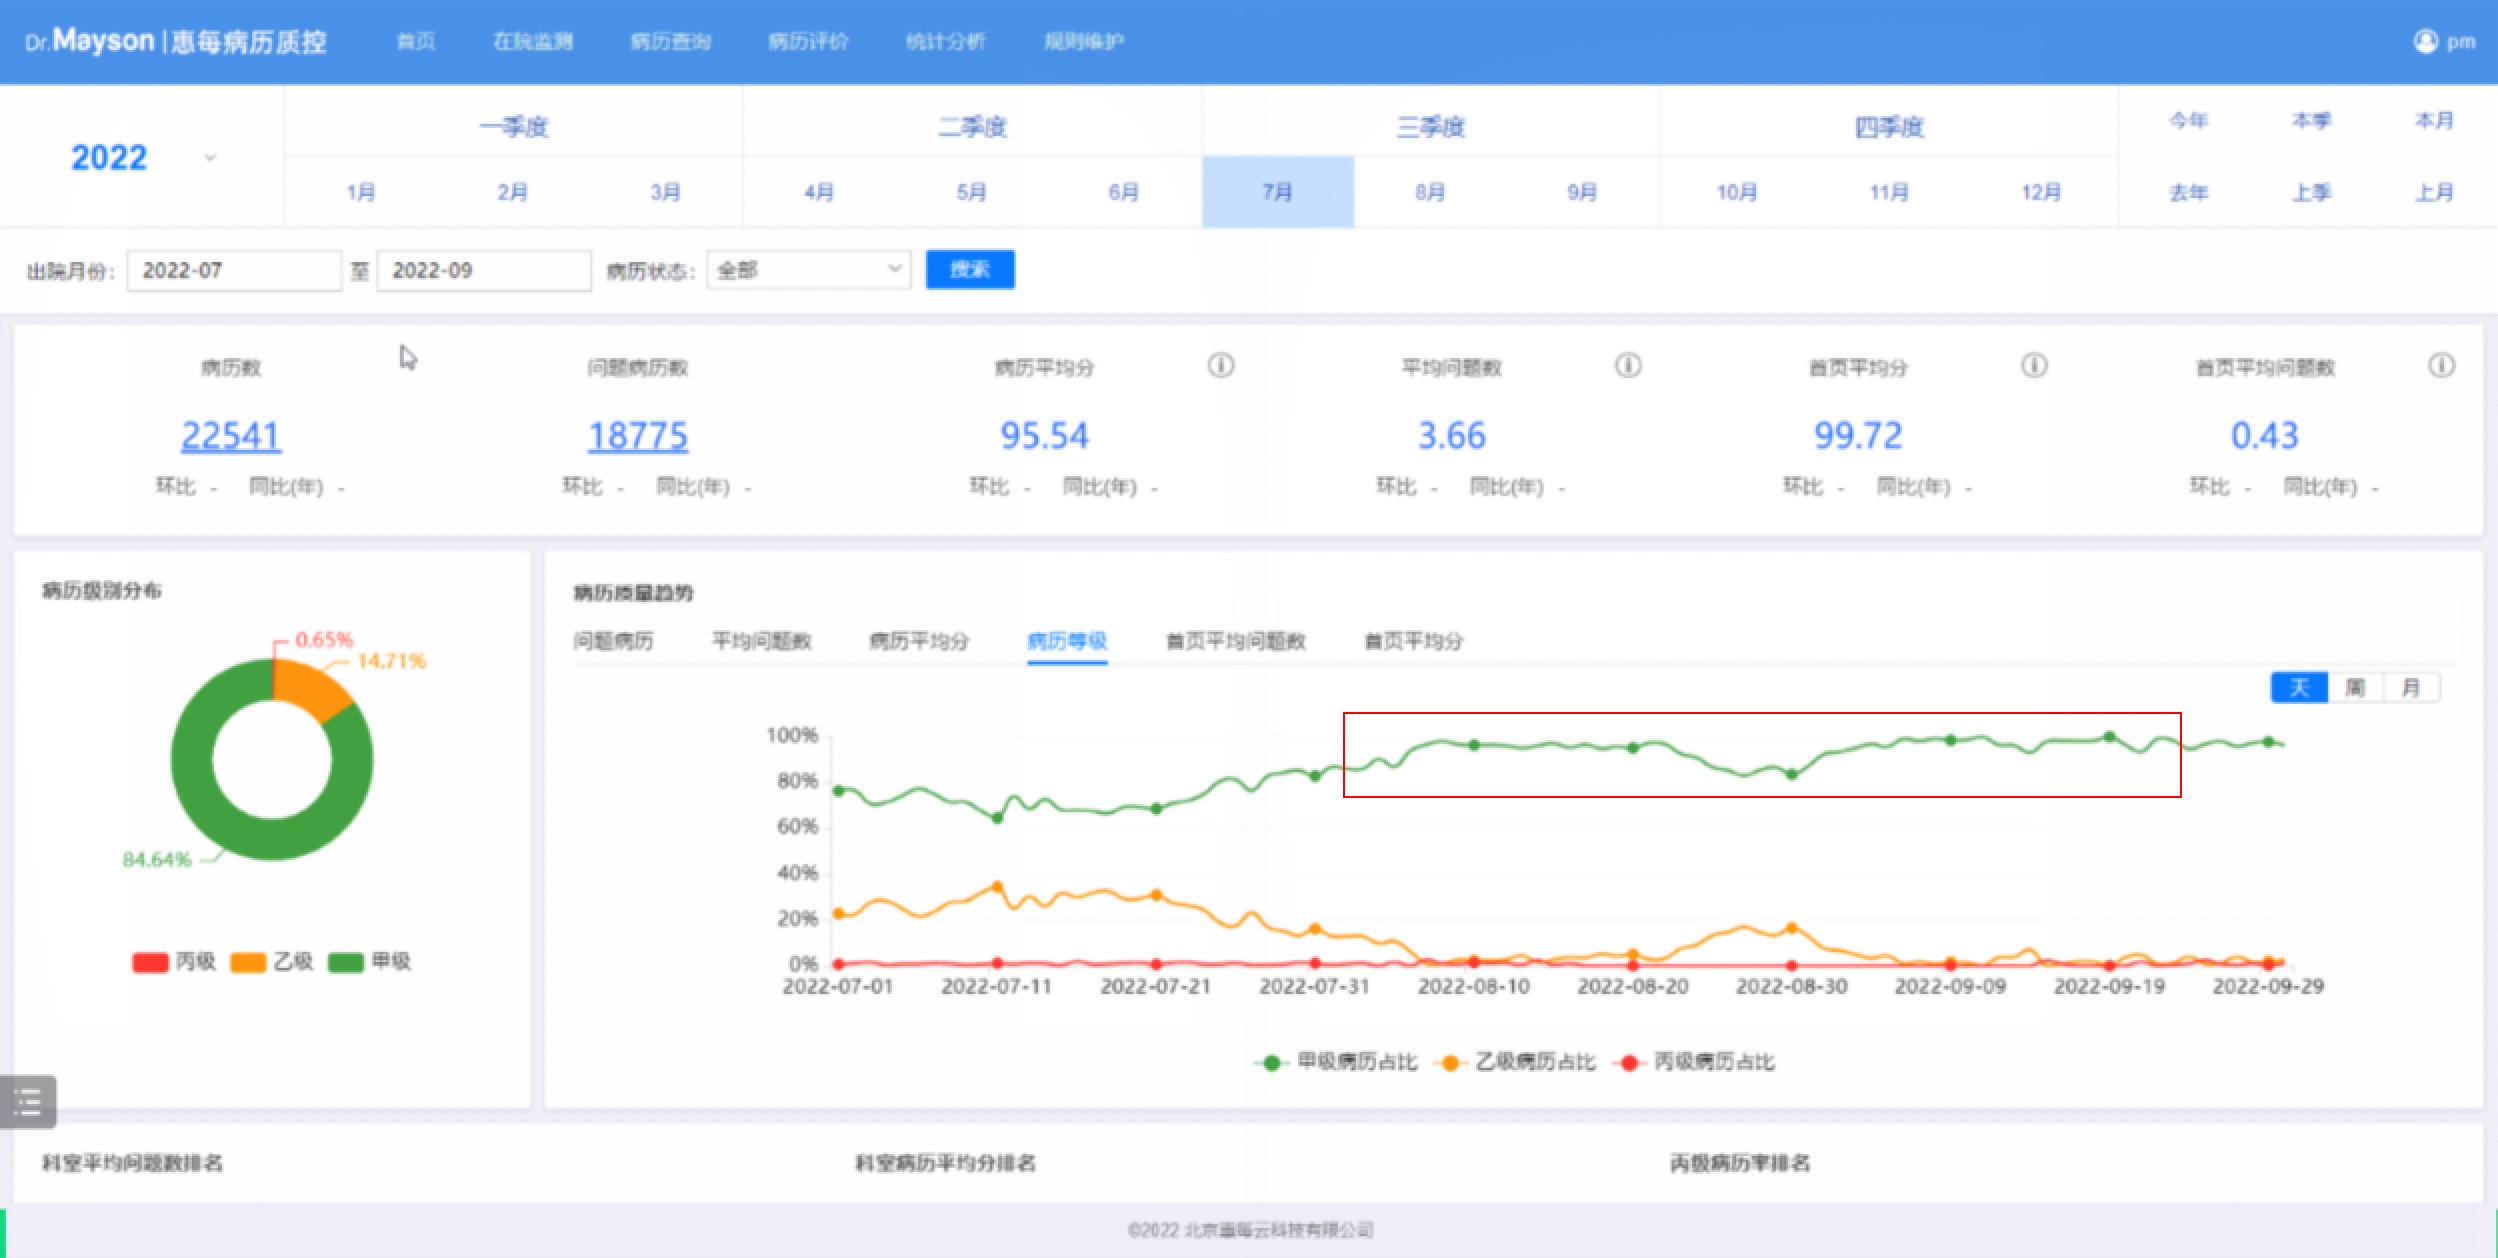Show info tooltip for 平均问题数

(1628, 365)
